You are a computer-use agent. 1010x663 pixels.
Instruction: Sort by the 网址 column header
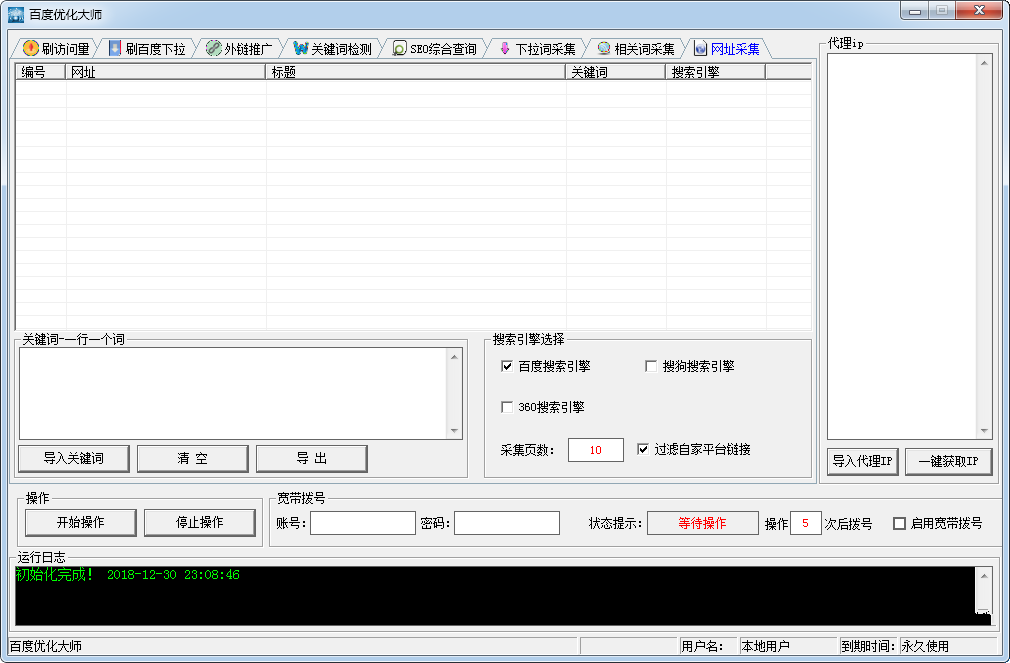click(x=166, y=72)
